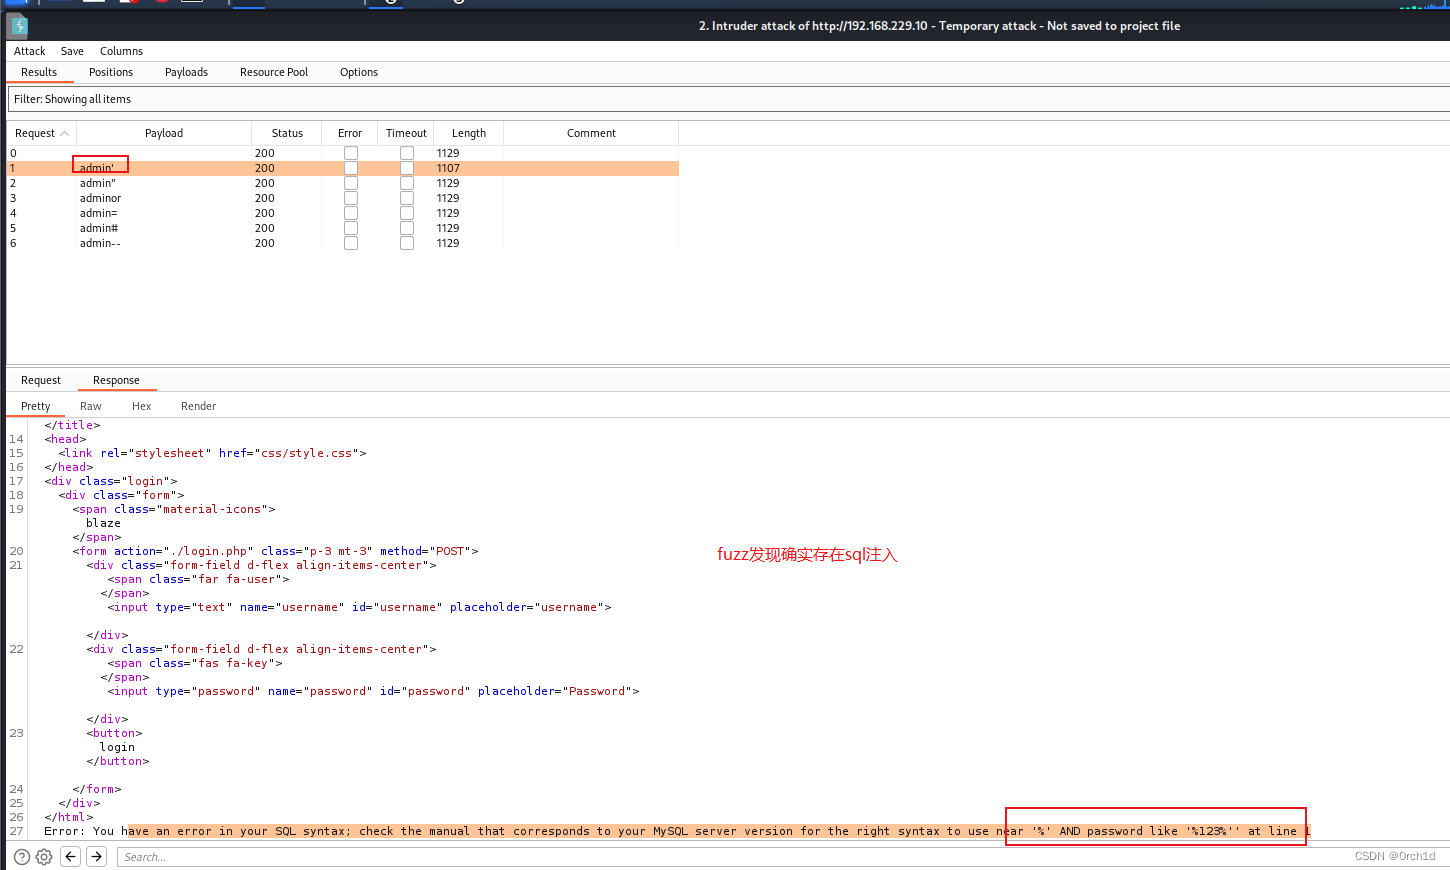Sort by Length column header

[469, 133]
